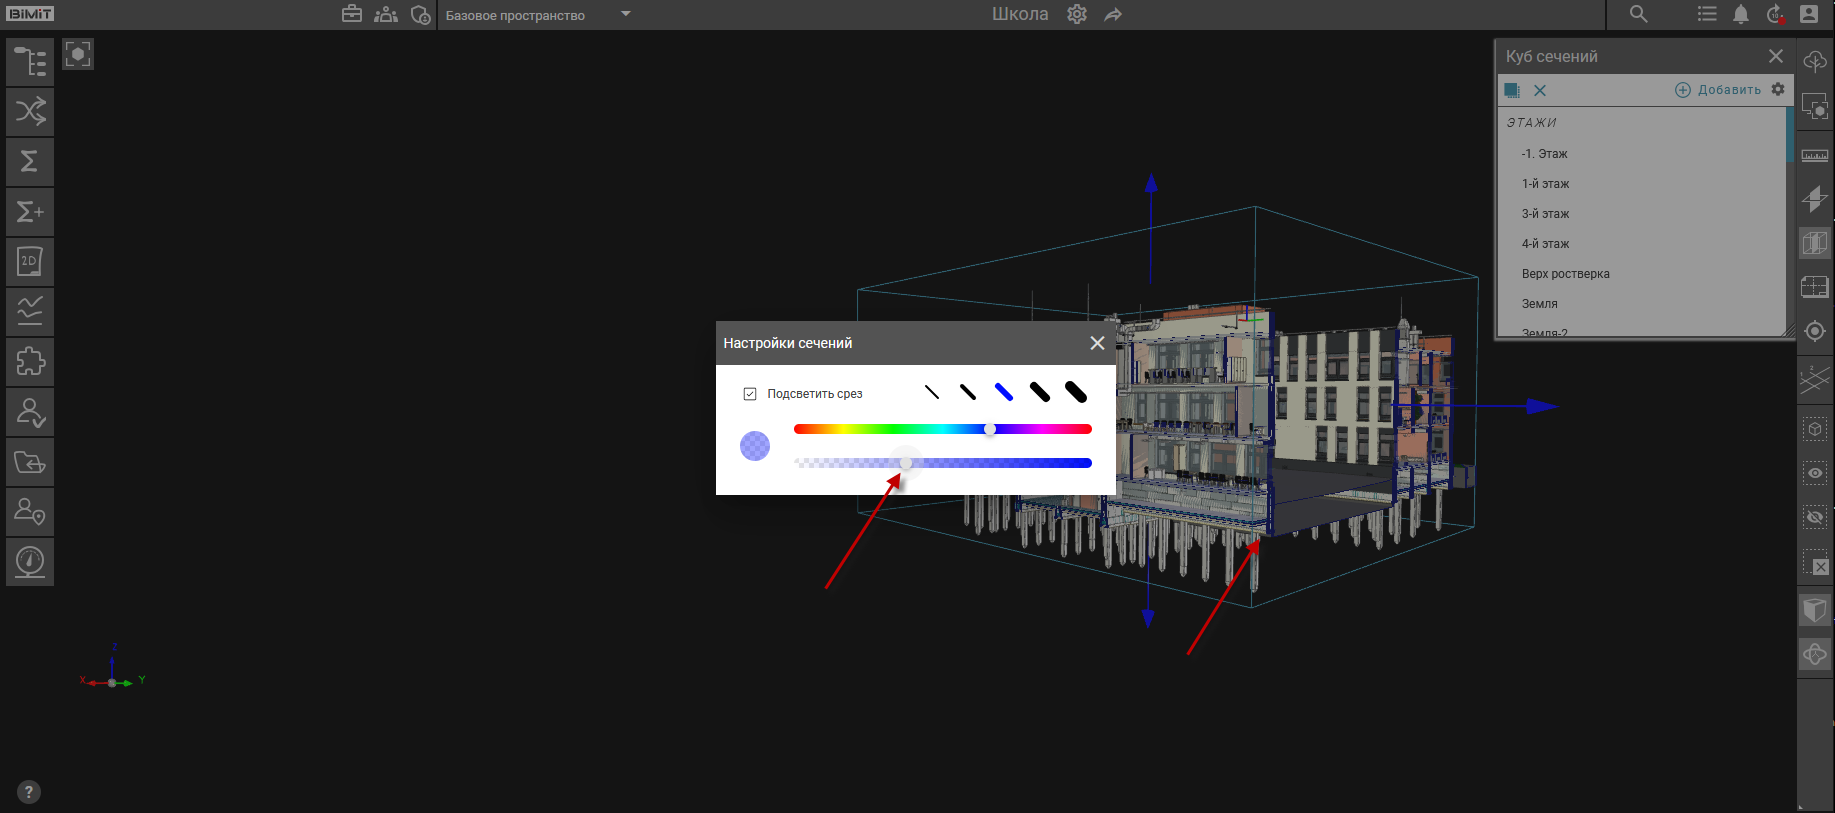Open notifications bell icon

(1741, 14)
